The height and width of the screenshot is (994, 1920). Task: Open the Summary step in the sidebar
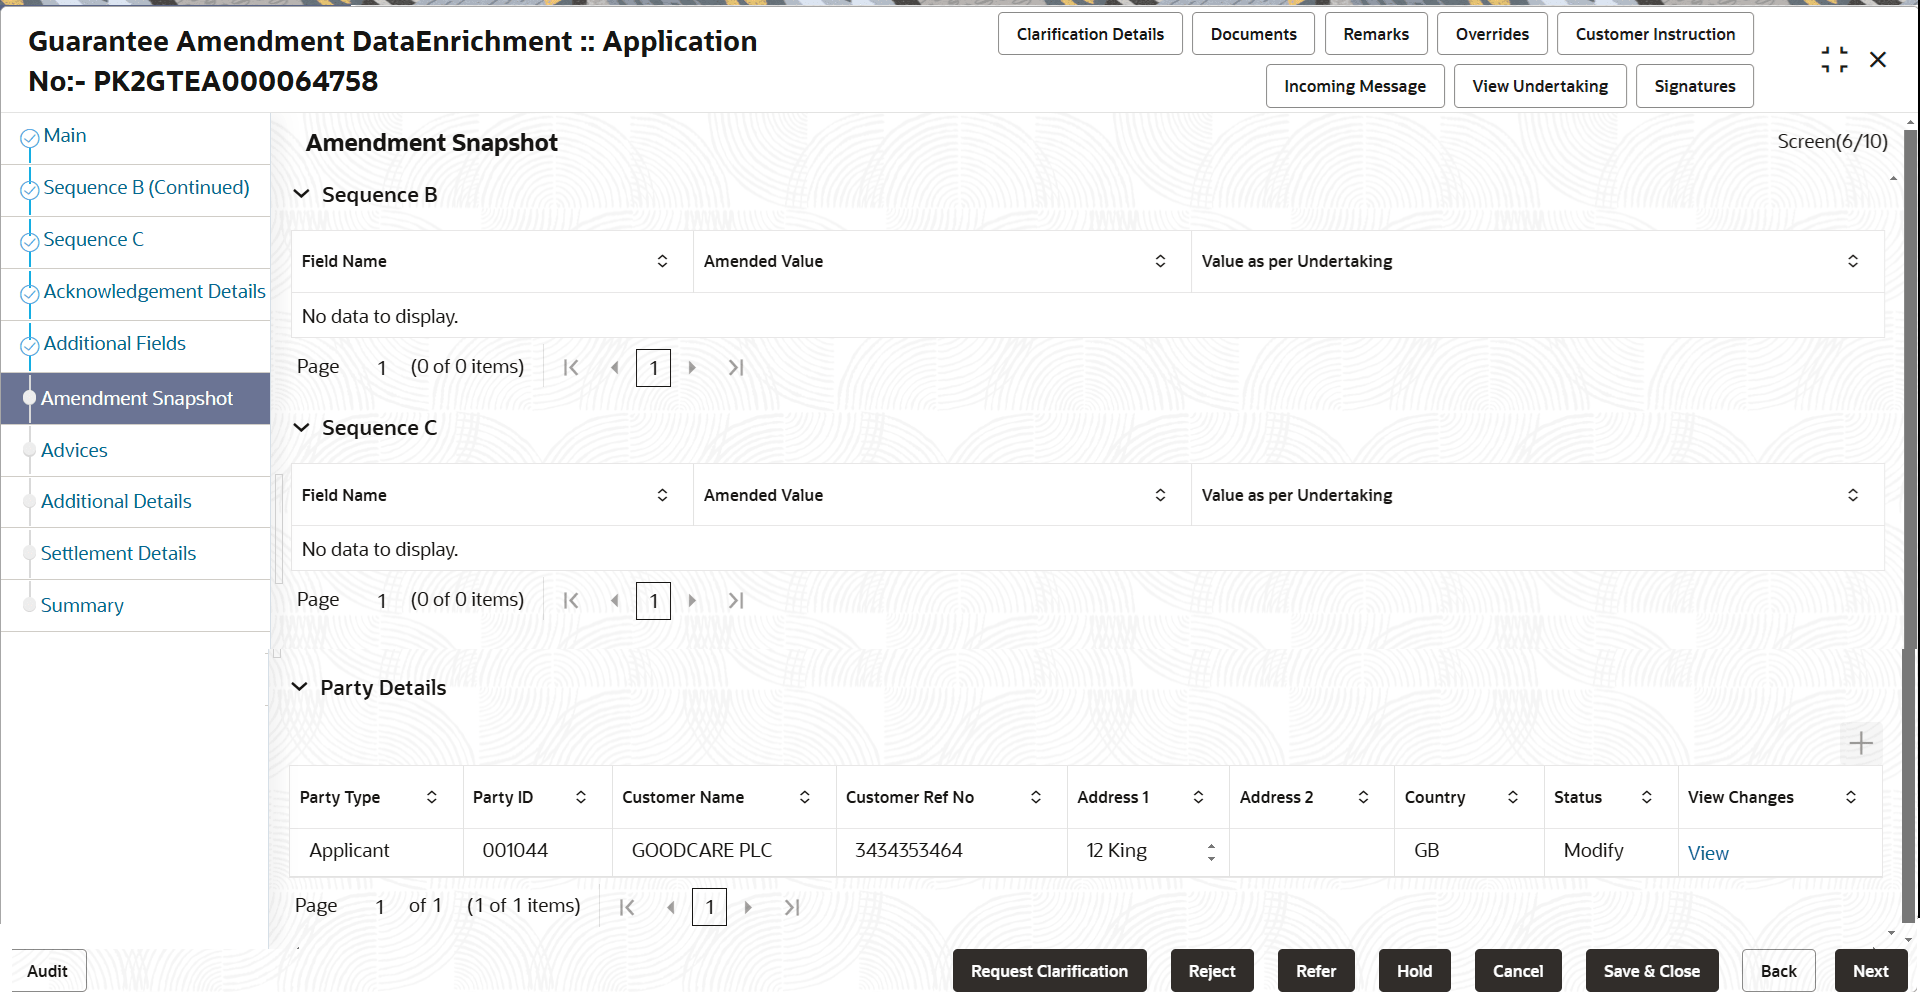coord(82,605)
